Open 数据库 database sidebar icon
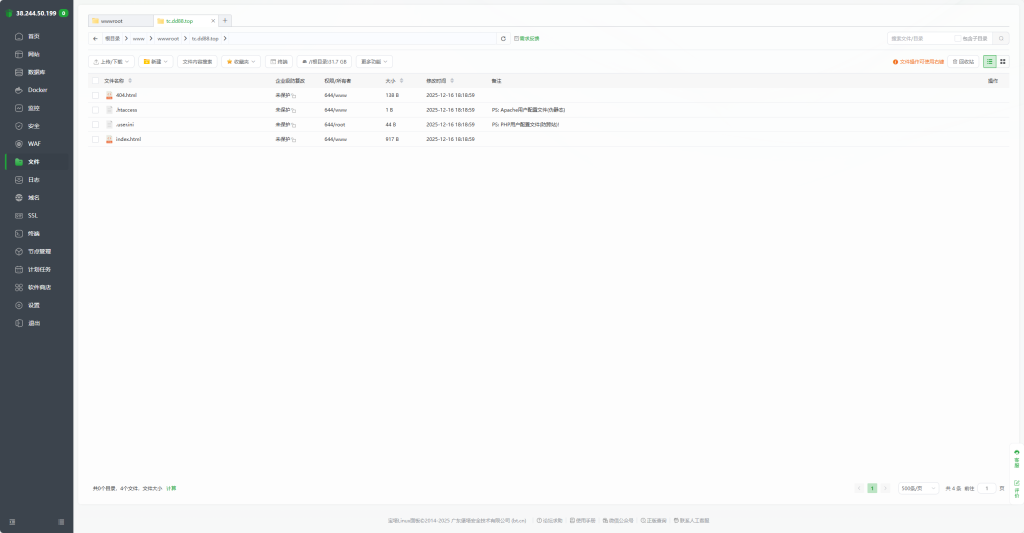The width and height of the screenshot is (1024, 533). click(19, 72)
